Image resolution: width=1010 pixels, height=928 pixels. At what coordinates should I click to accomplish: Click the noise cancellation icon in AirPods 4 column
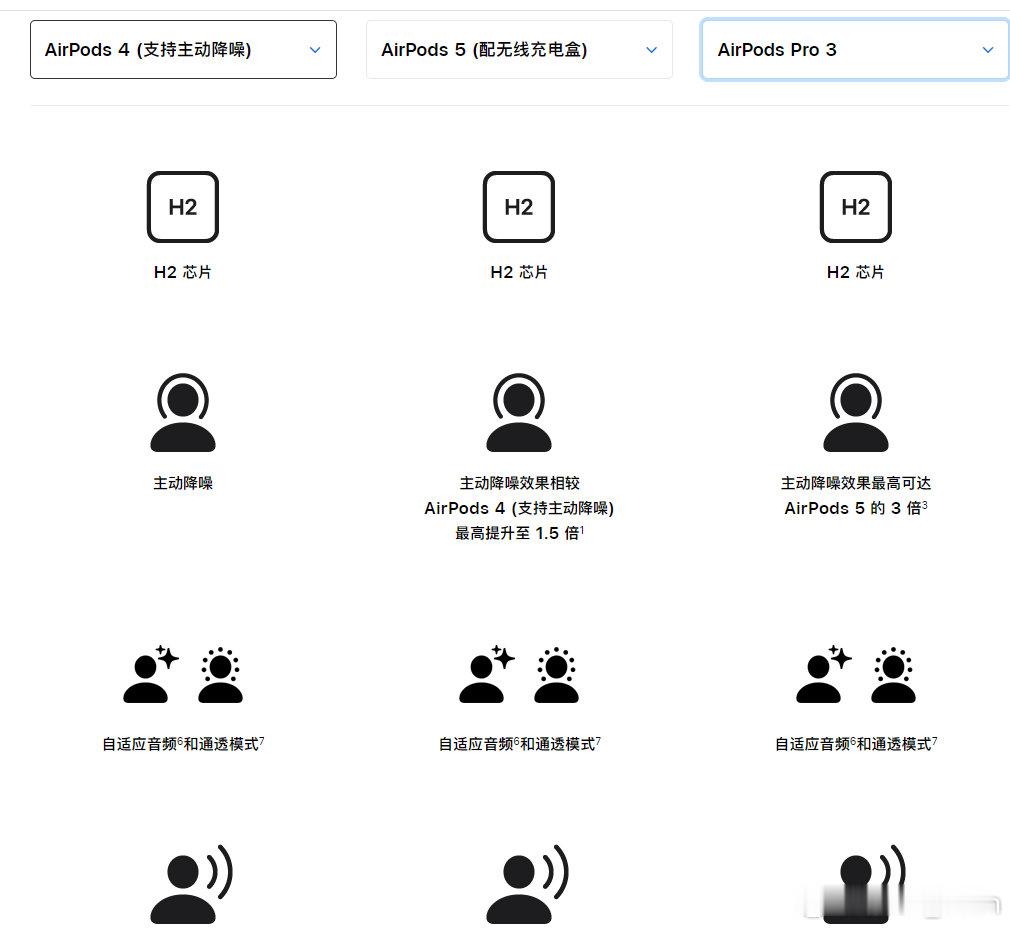pos(183,412)
